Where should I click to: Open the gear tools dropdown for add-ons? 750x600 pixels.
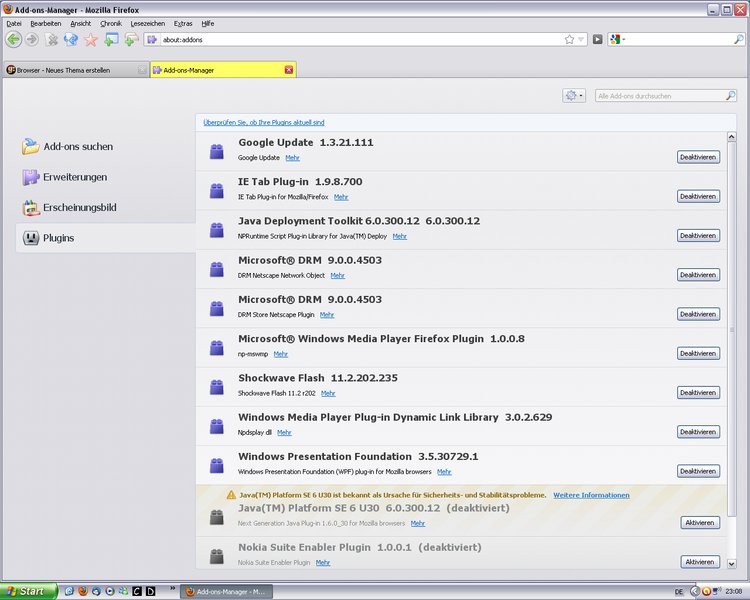(574, 96)
